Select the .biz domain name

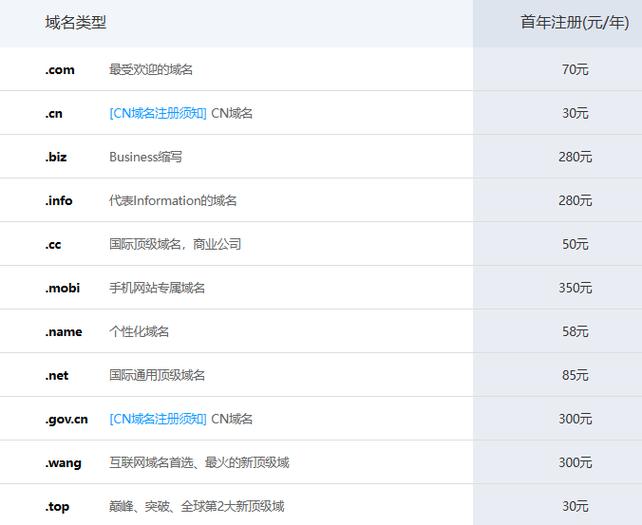[x=56, y=157]
